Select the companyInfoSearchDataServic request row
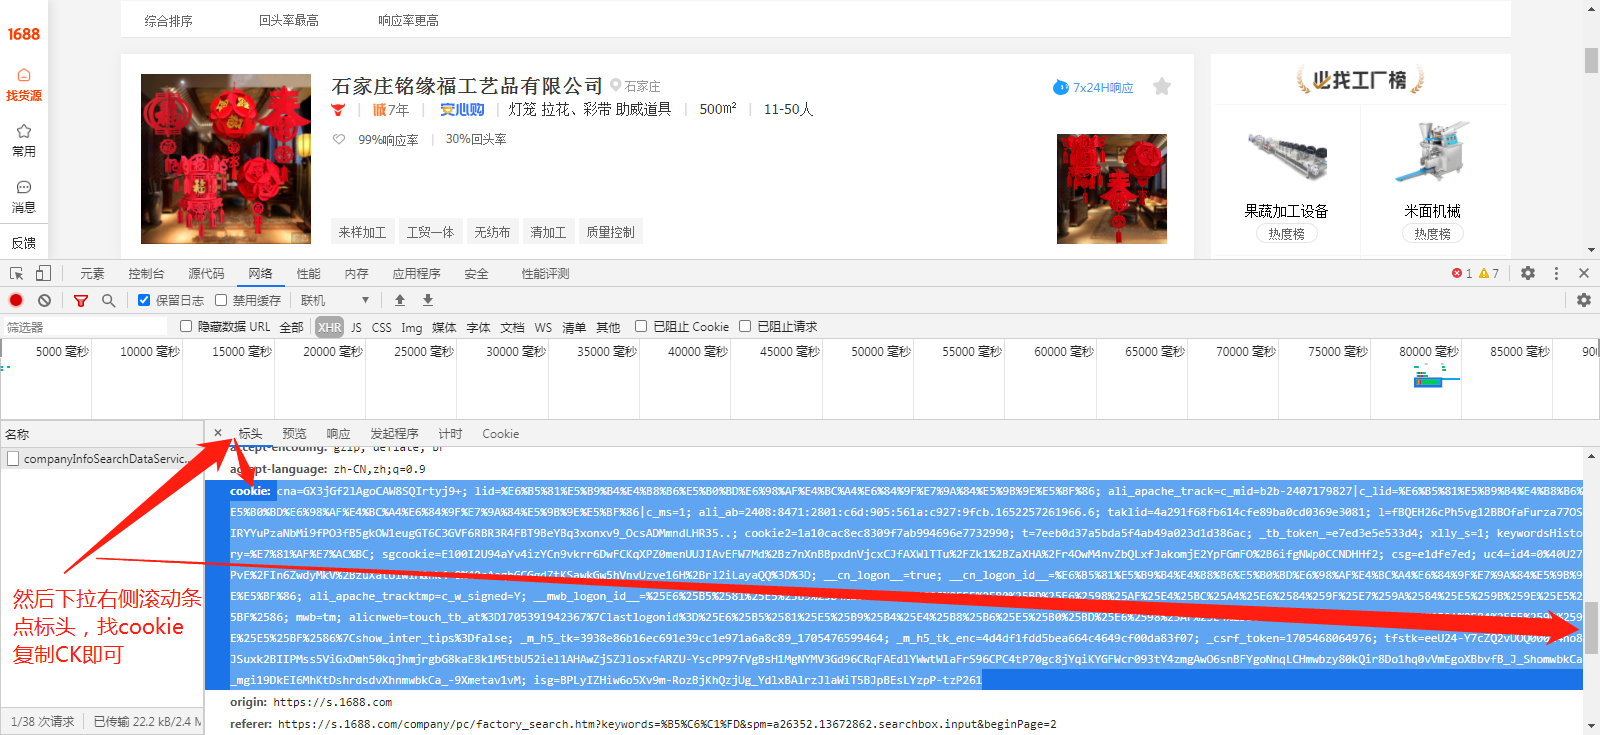Screen dimensions: 1600x735 coord(102,459)
